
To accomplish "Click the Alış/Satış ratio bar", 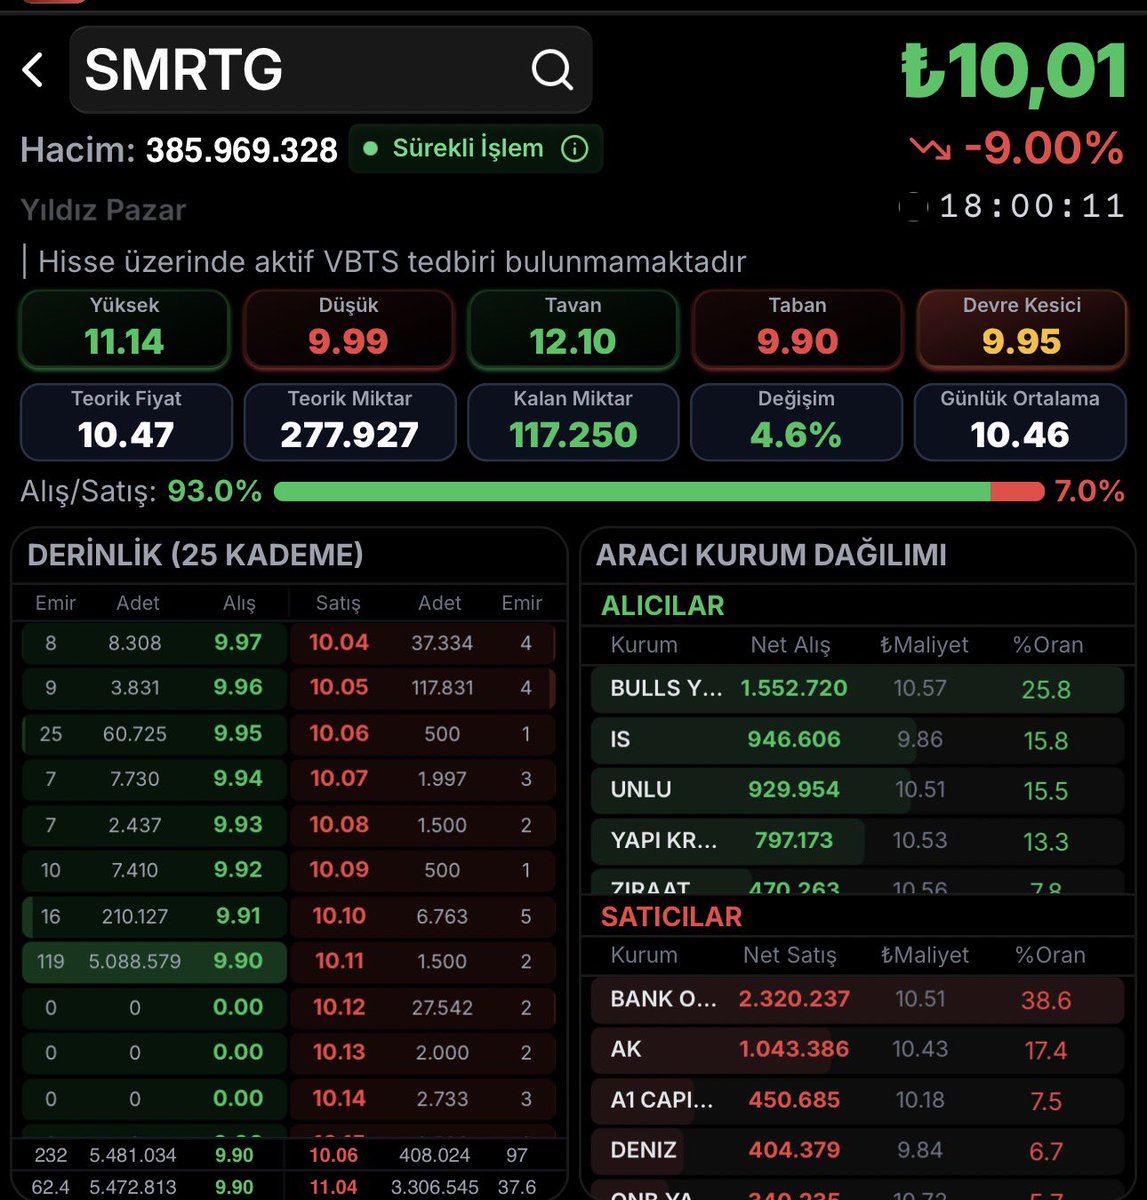I will tap(659, 491).
